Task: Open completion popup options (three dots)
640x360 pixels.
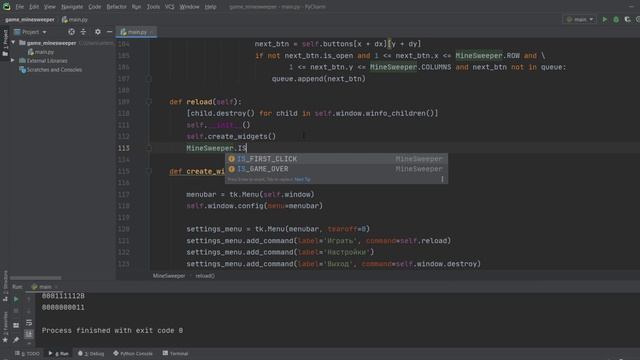Action: click(x=442, y=179)
